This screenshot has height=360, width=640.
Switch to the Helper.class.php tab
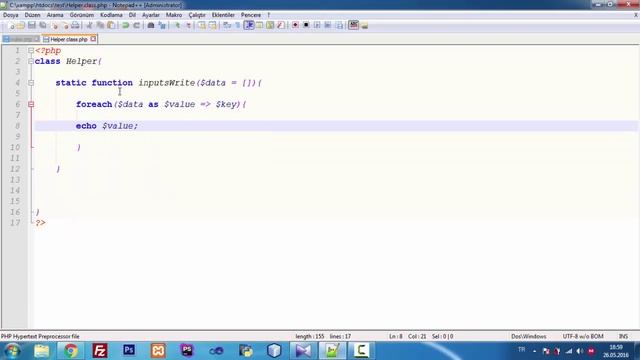[x=69, y=39]
